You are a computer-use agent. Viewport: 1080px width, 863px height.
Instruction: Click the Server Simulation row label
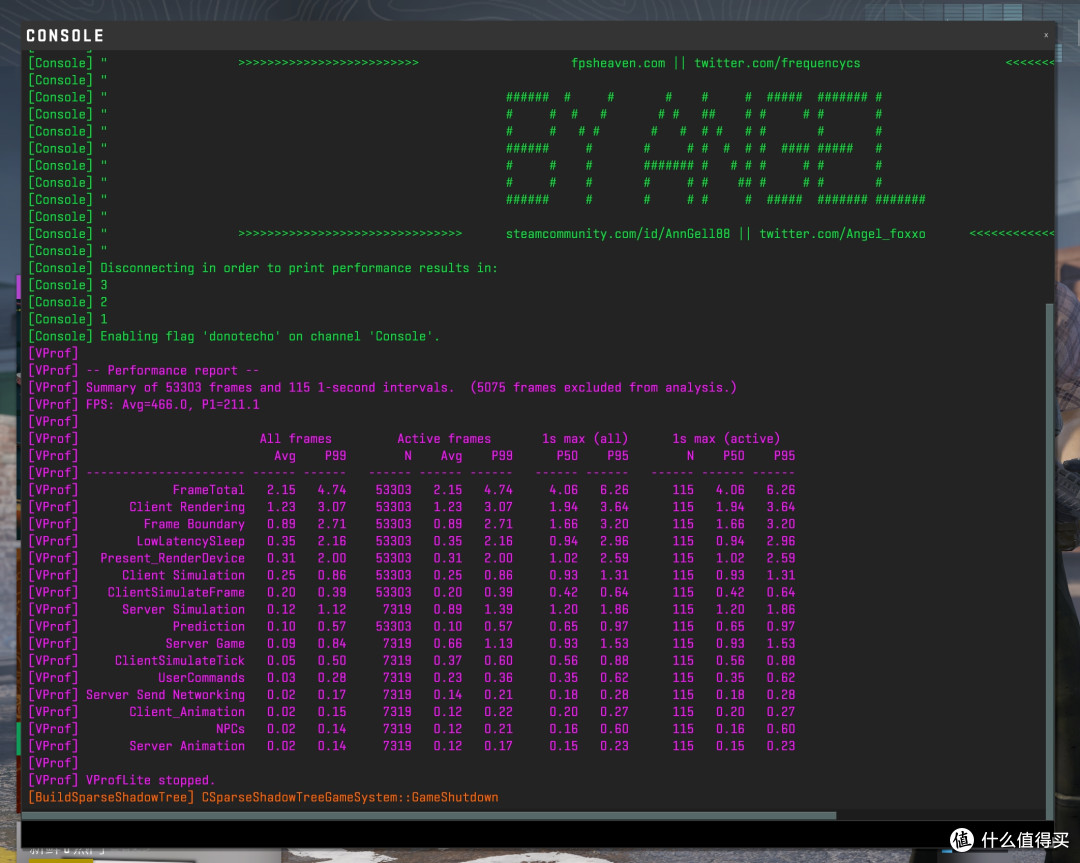pyautogui.click(x=183, y=610)
